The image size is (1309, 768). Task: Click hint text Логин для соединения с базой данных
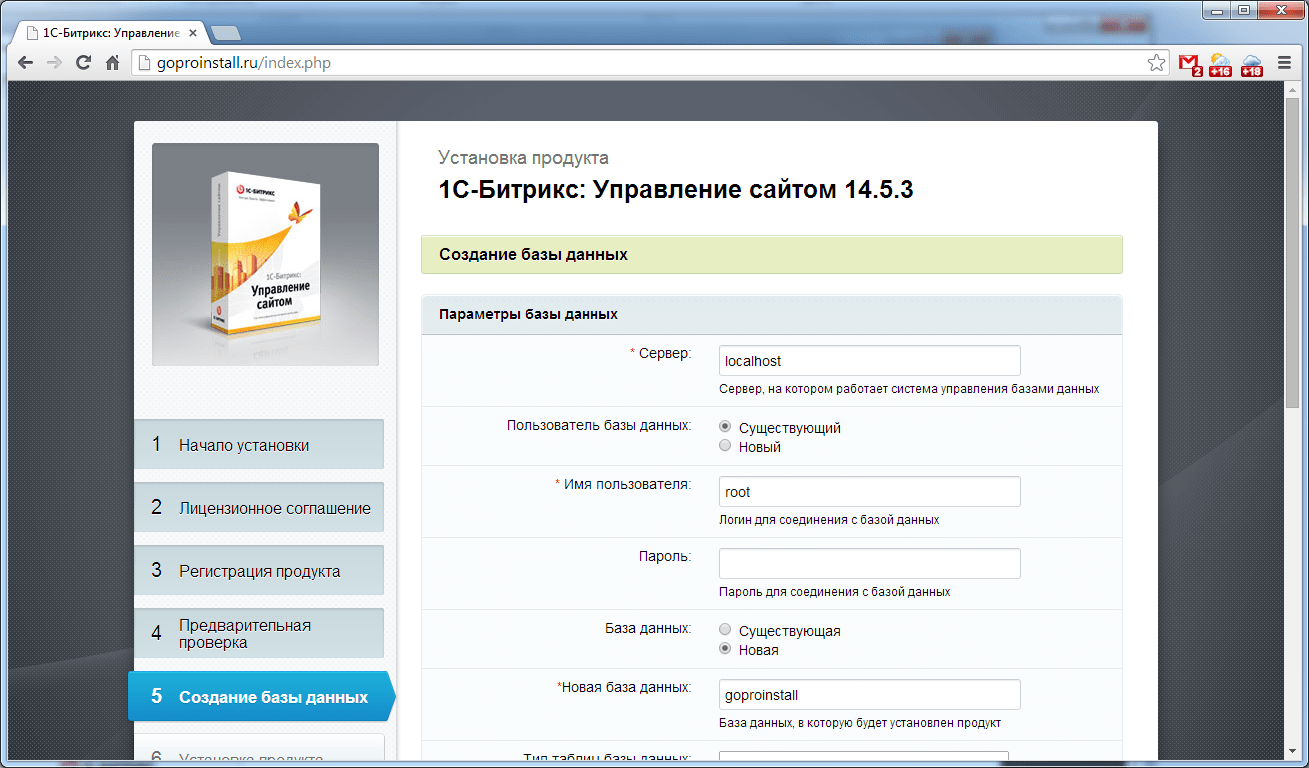pyautogui.click(x=829, y=520)
